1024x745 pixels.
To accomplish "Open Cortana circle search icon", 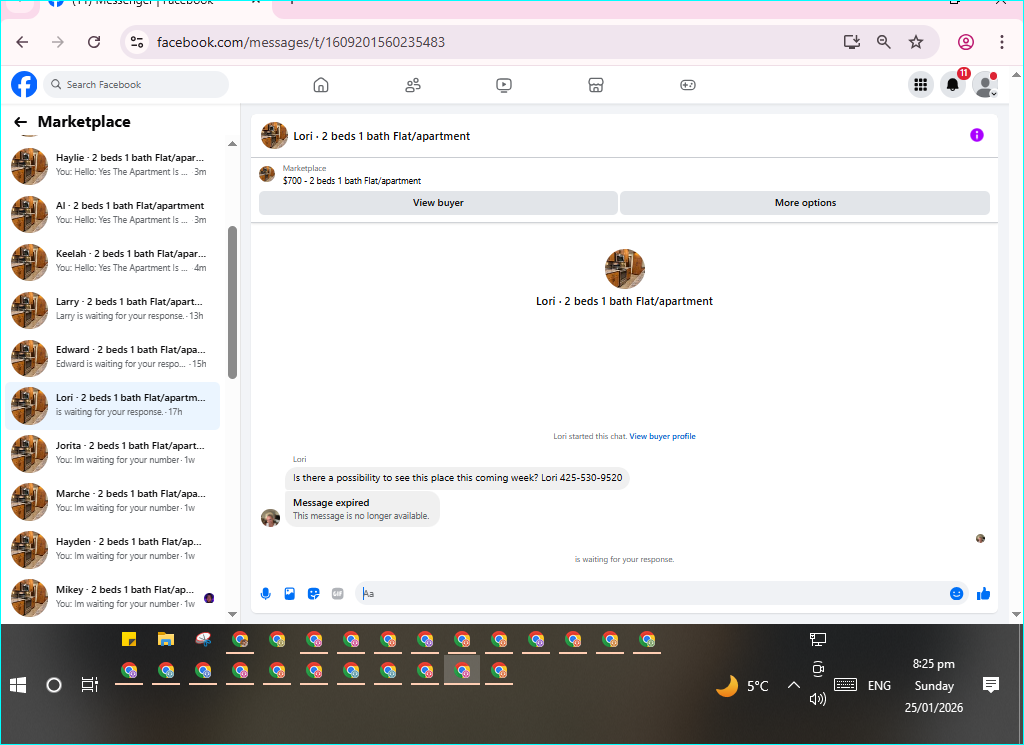I will 54,685.
